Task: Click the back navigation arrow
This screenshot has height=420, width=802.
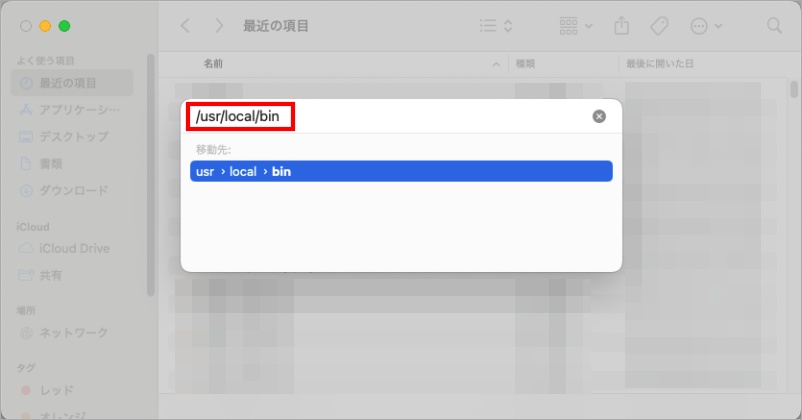Action: click(x=185, y=25)
